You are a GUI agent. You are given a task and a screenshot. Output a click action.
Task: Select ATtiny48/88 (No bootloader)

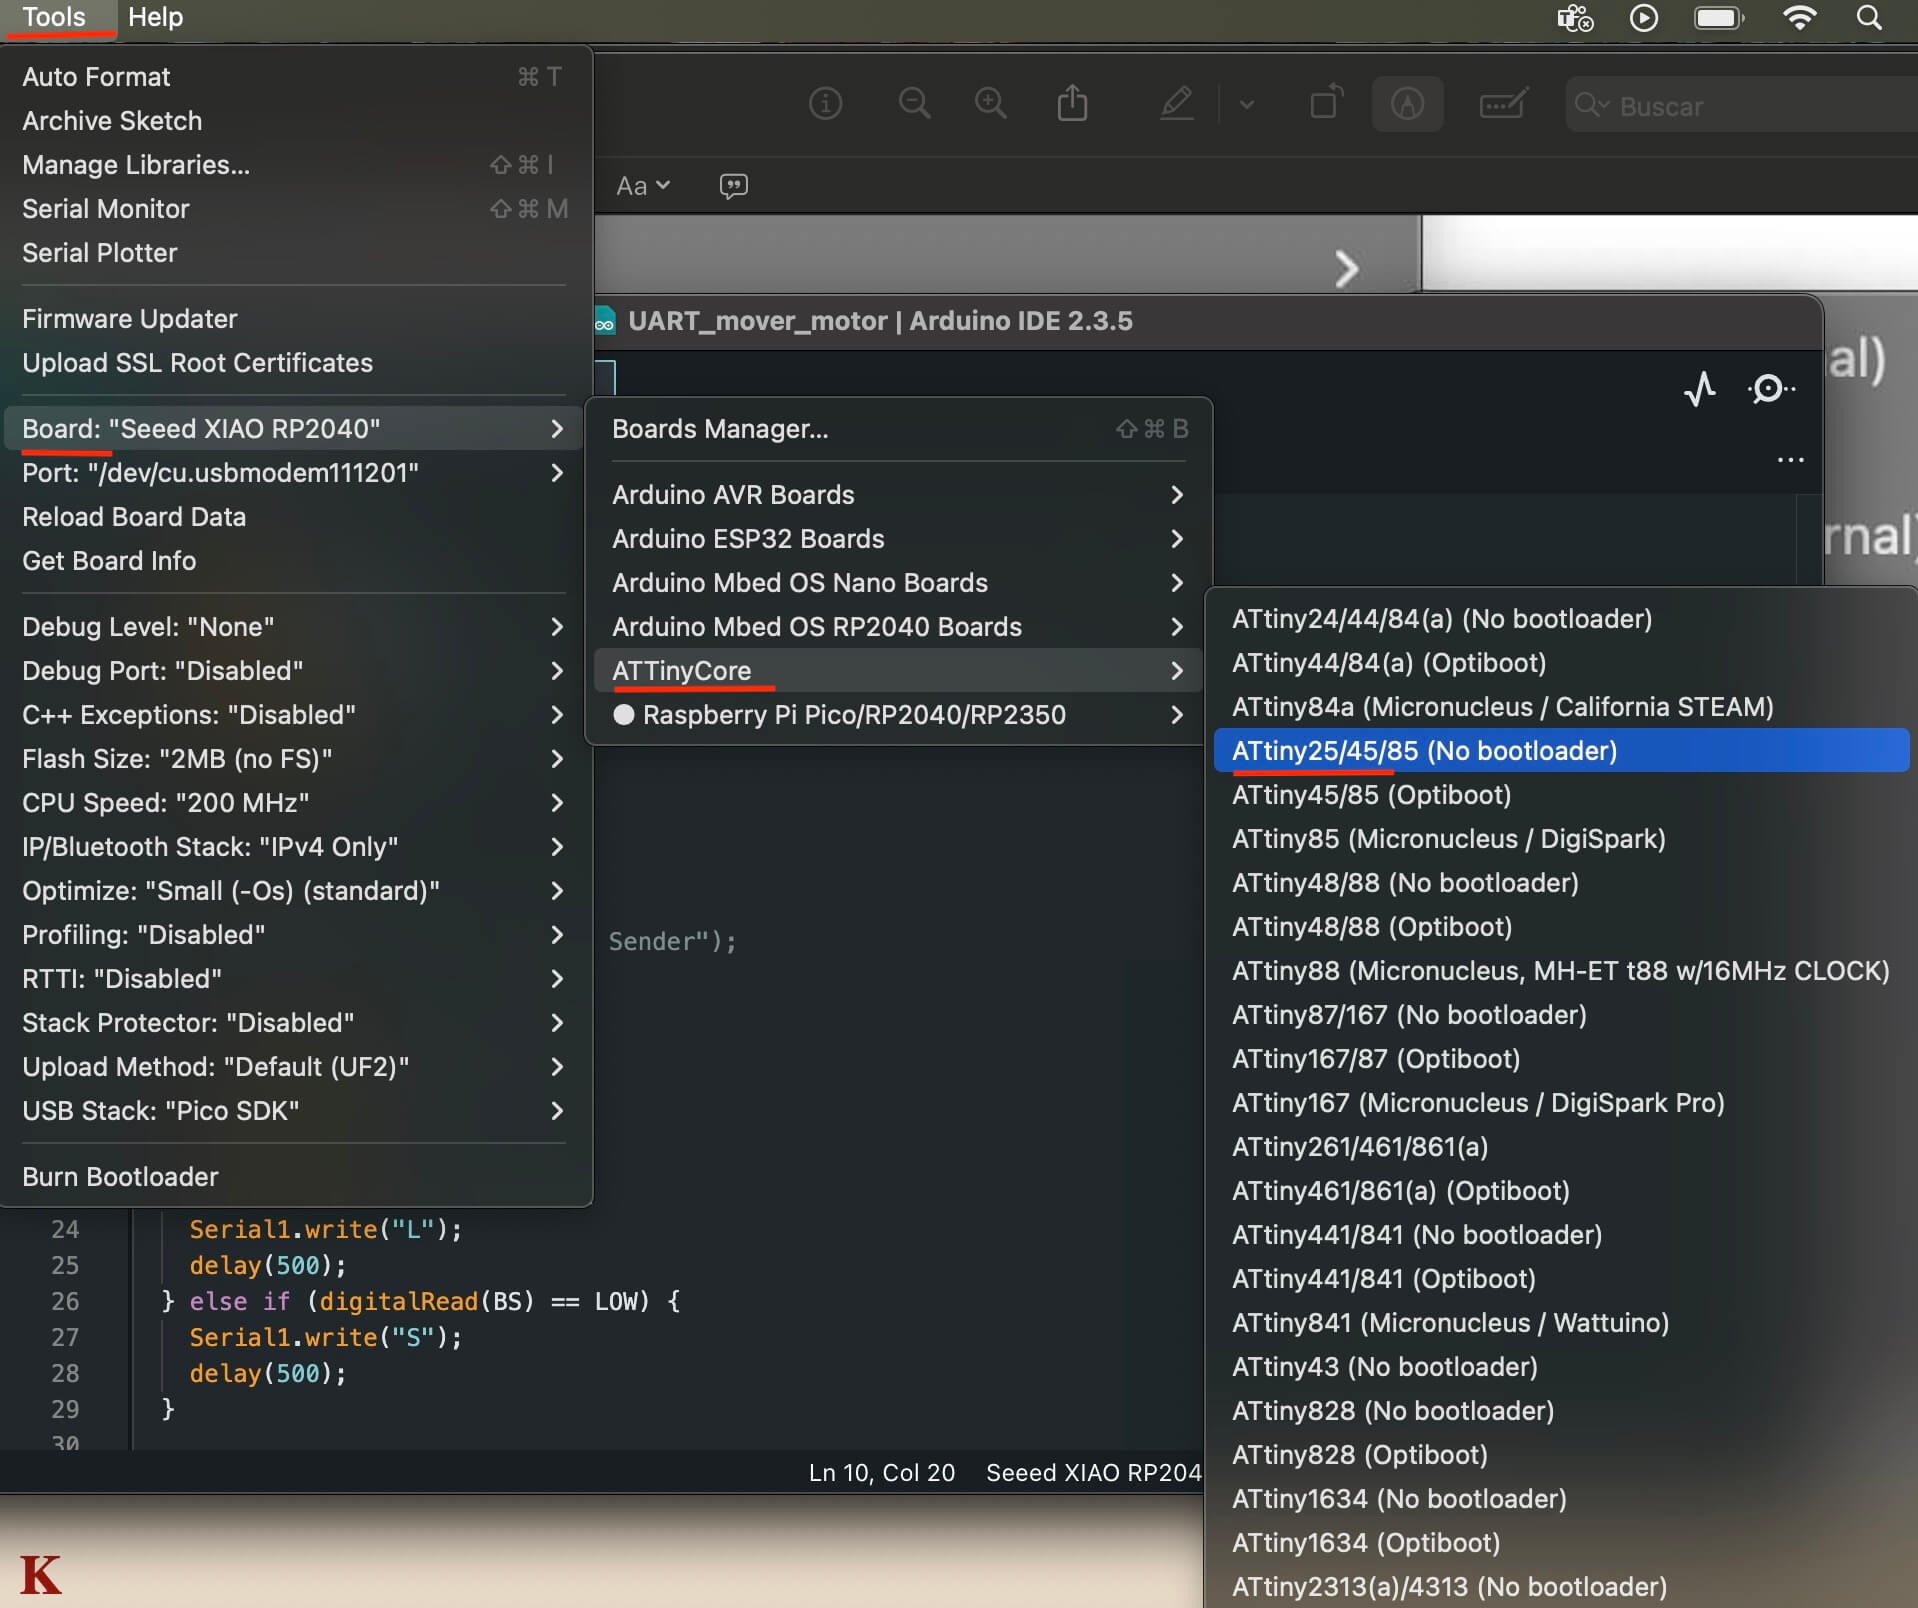[1561, 883]
